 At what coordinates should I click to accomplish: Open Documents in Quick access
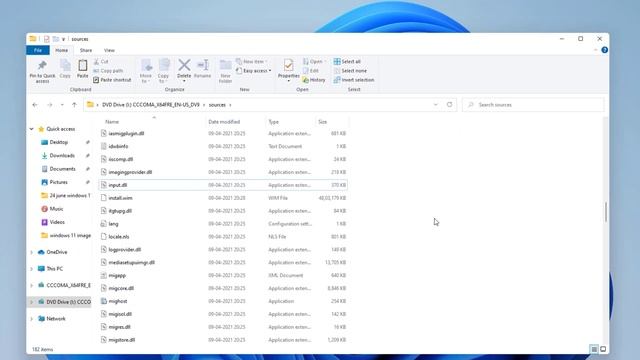(x=62, y=169)
